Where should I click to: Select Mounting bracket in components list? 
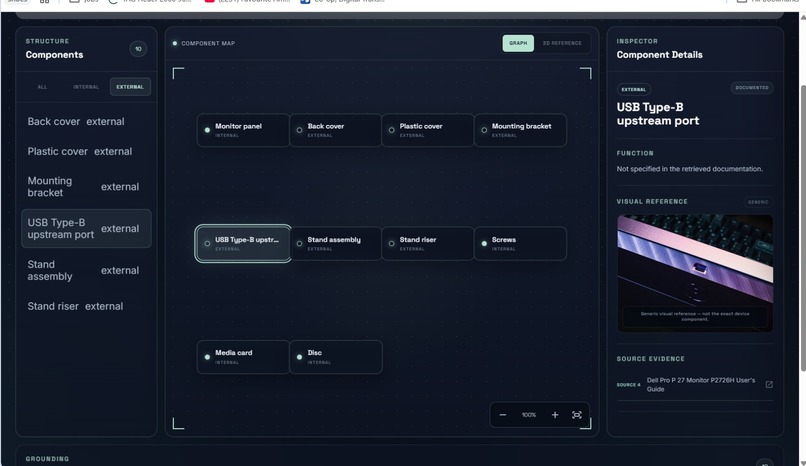pos(86,187)
